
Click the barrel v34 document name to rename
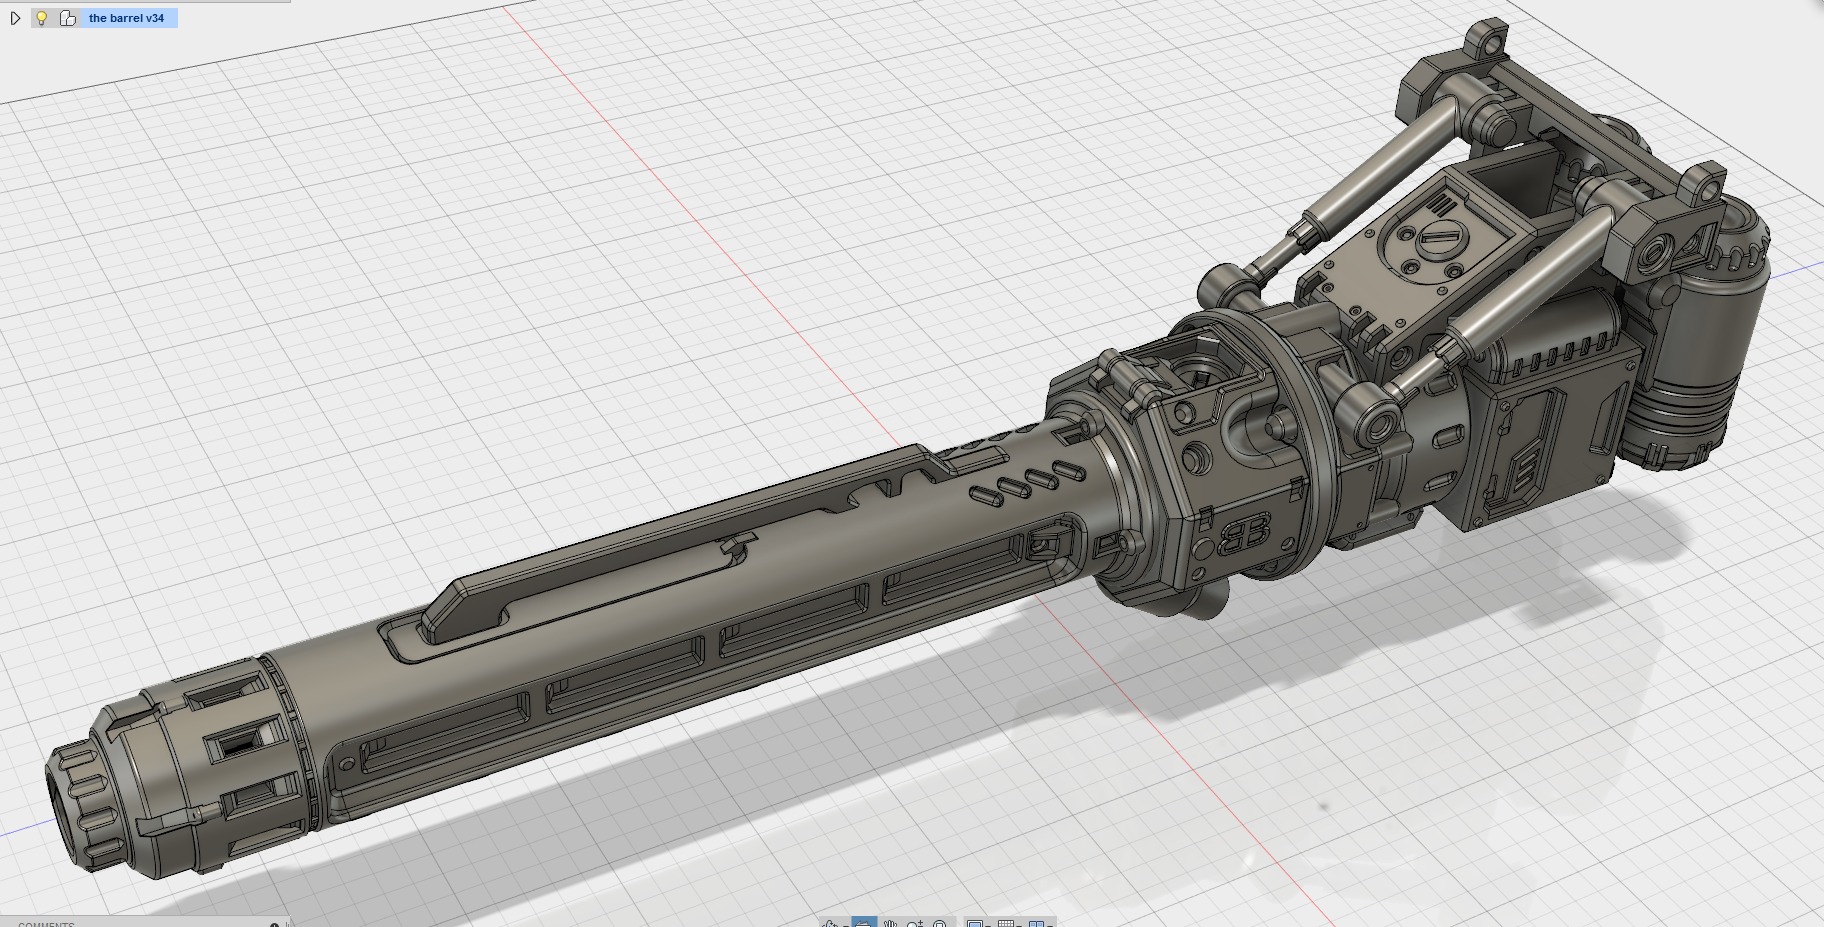tap(128, 17)
